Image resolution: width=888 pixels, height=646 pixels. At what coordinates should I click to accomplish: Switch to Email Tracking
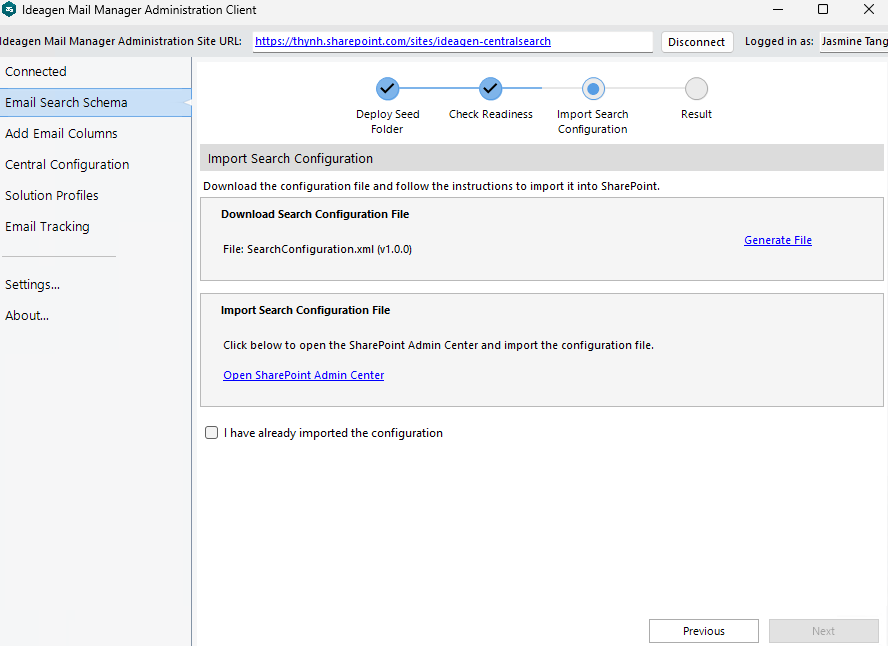click(x=95, y=227)
